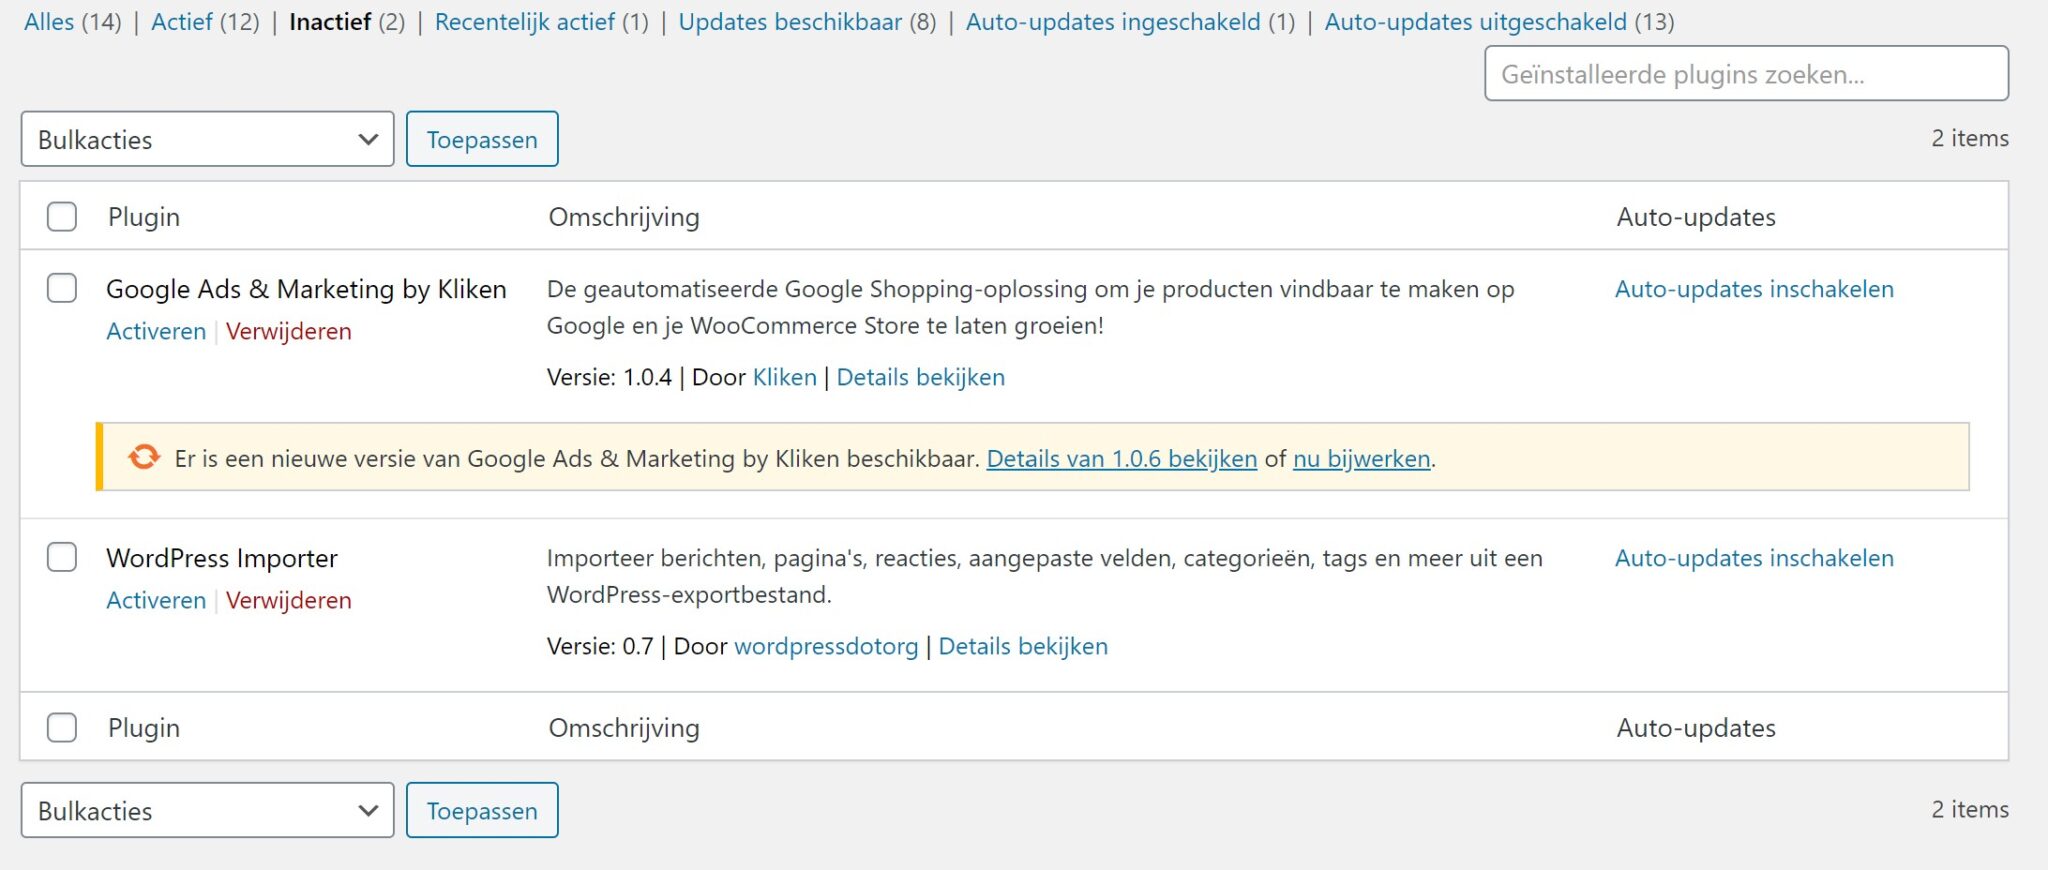View details of WordPress Importer plugin
This screenshot has height=870, width=2048.
pos(1023,646)
